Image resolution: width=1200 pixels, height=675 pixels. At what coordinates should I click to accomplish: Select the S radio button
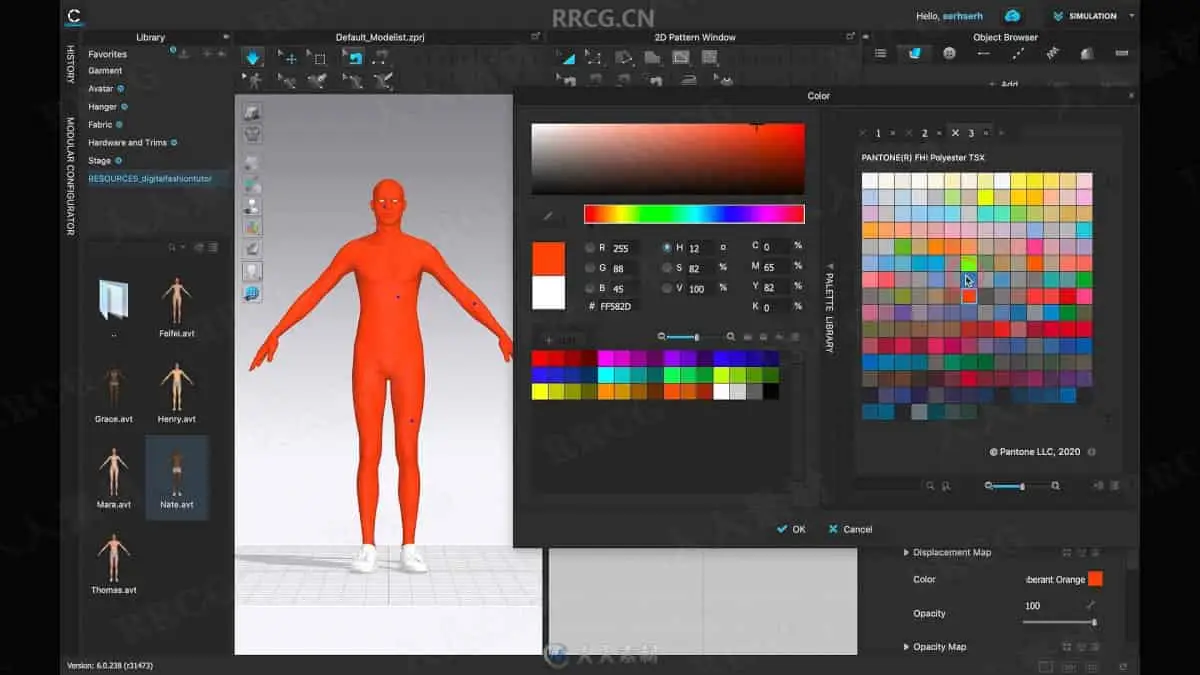coord(667,268)
